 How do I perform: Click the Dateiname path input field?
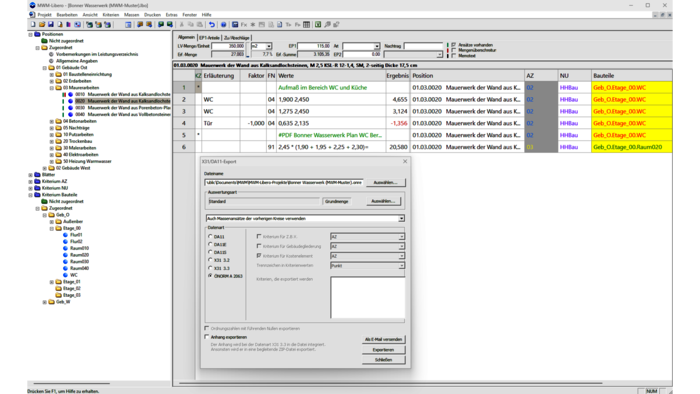point(284,182)
